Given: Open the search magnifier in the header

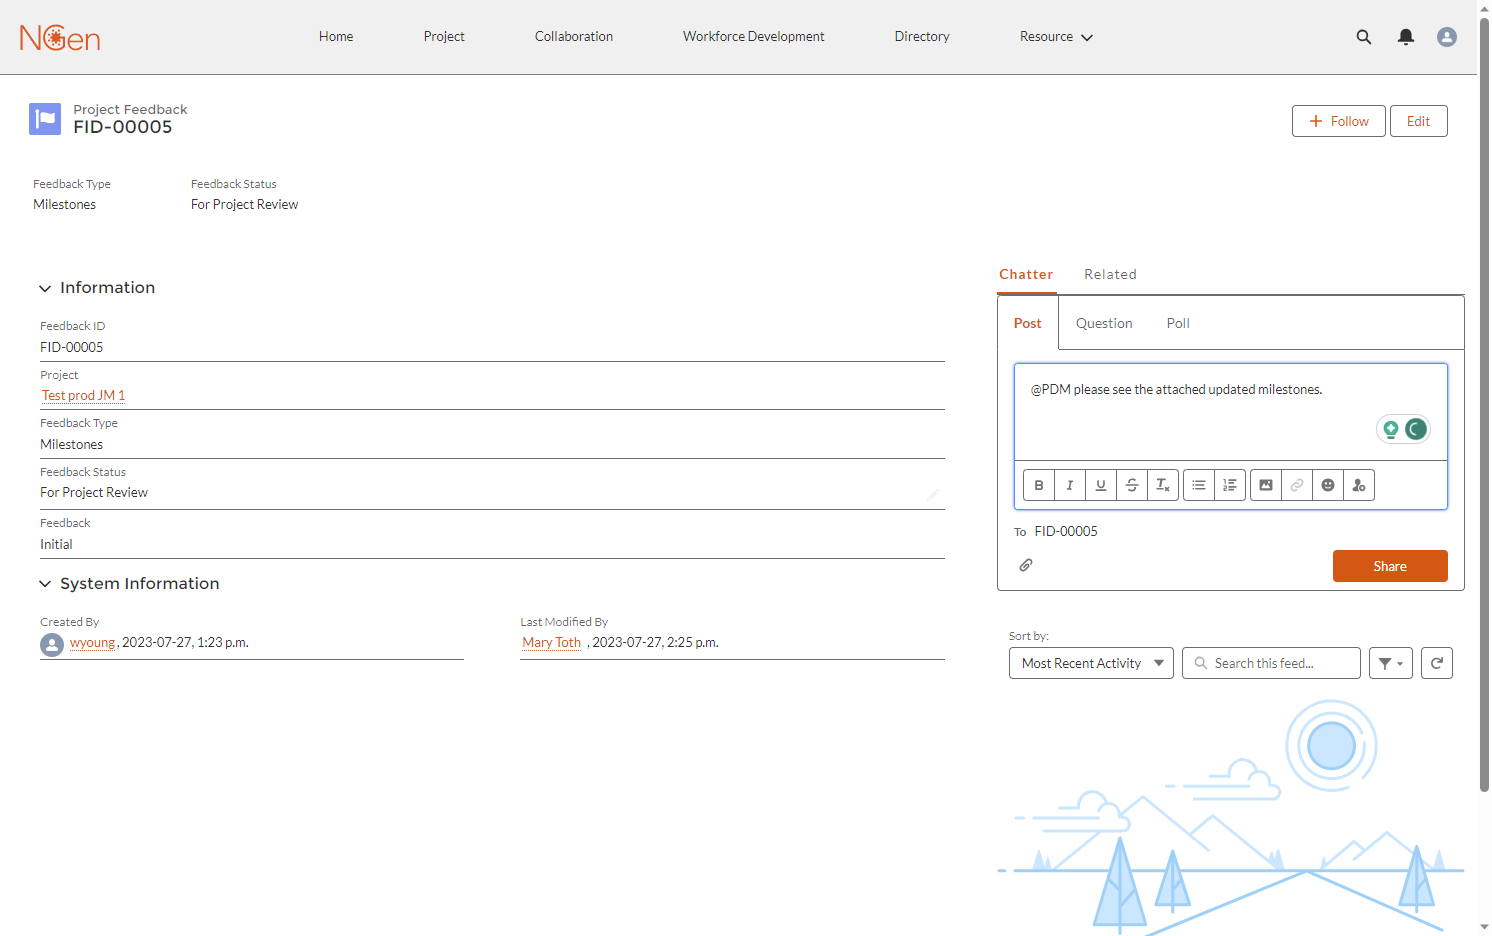Looking at the screenshot, I should pyautogui.click(x=1364, y=37).
